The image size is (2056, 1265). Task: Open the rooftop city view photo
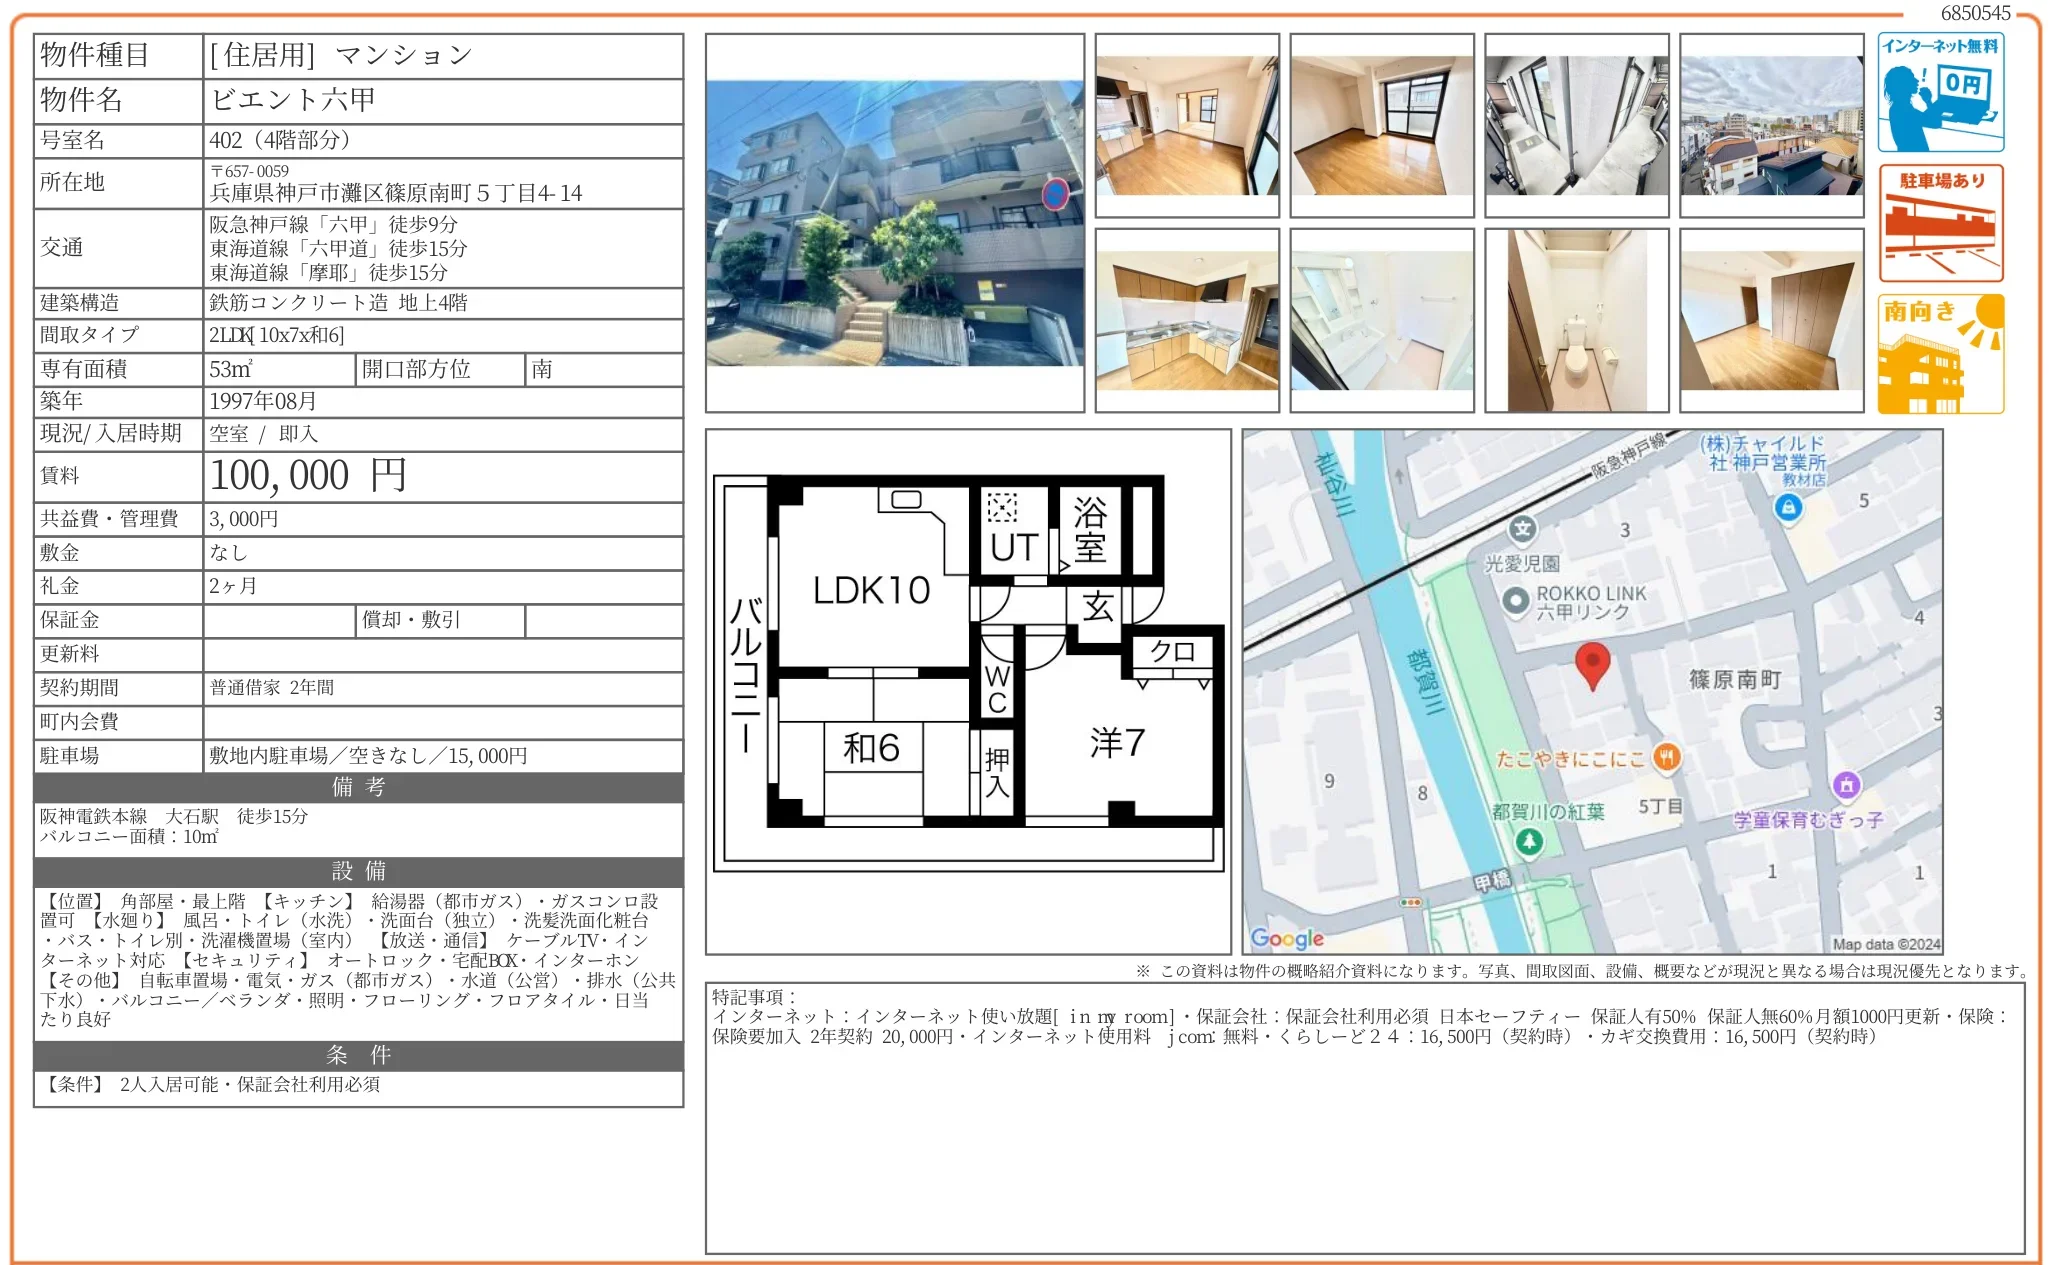[x=1771, y=125]
